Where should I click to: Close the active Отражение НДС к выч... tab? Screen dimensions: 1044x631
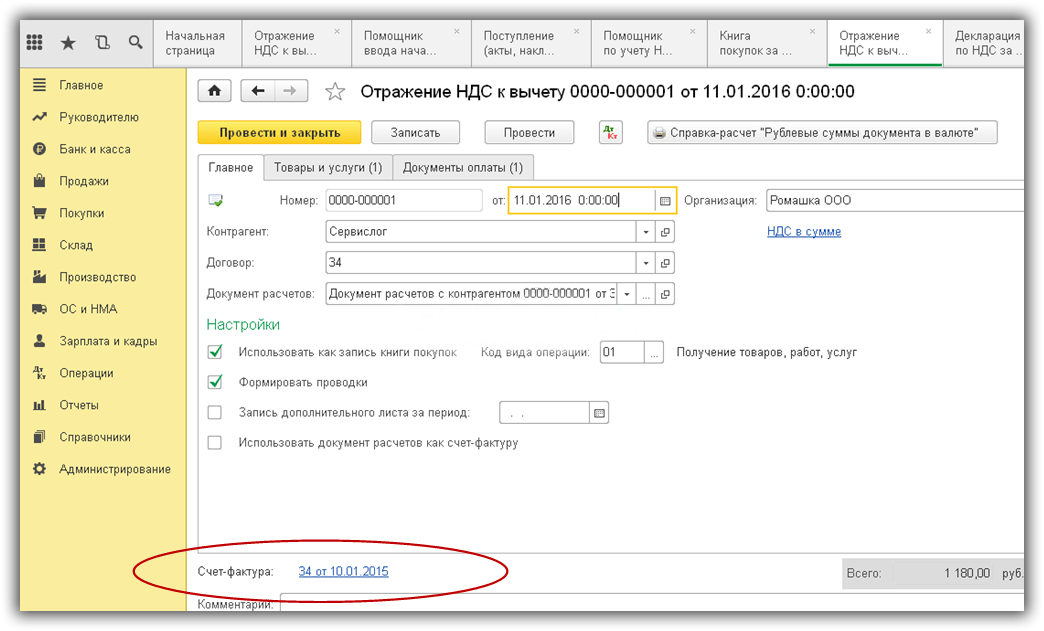coord(928,31)
